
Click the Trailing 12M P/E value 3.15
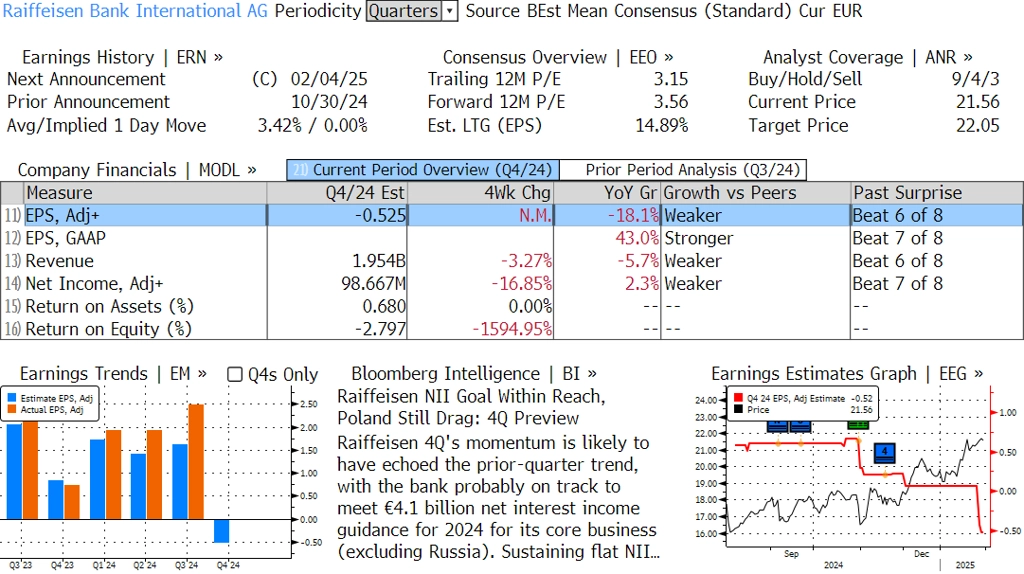[x=671, y=79]
